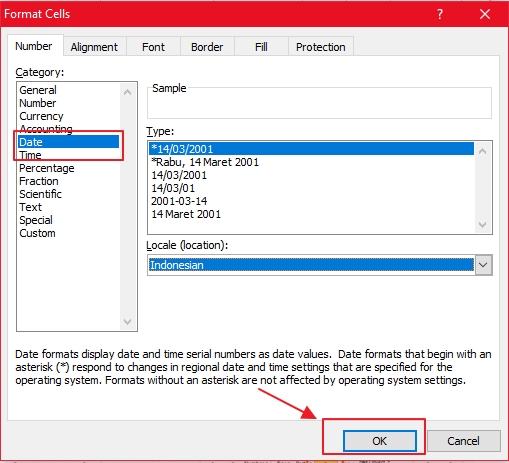
Task: Click Type list scroll up arrow
Action: pos(482,151)
